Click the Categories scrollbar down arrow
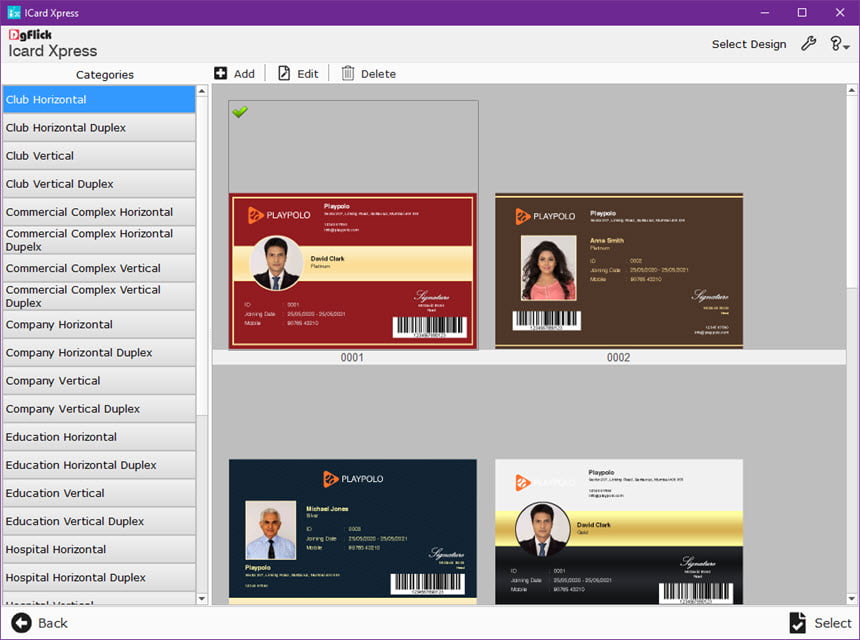This screenshot has height=640, width=860. 202,599
